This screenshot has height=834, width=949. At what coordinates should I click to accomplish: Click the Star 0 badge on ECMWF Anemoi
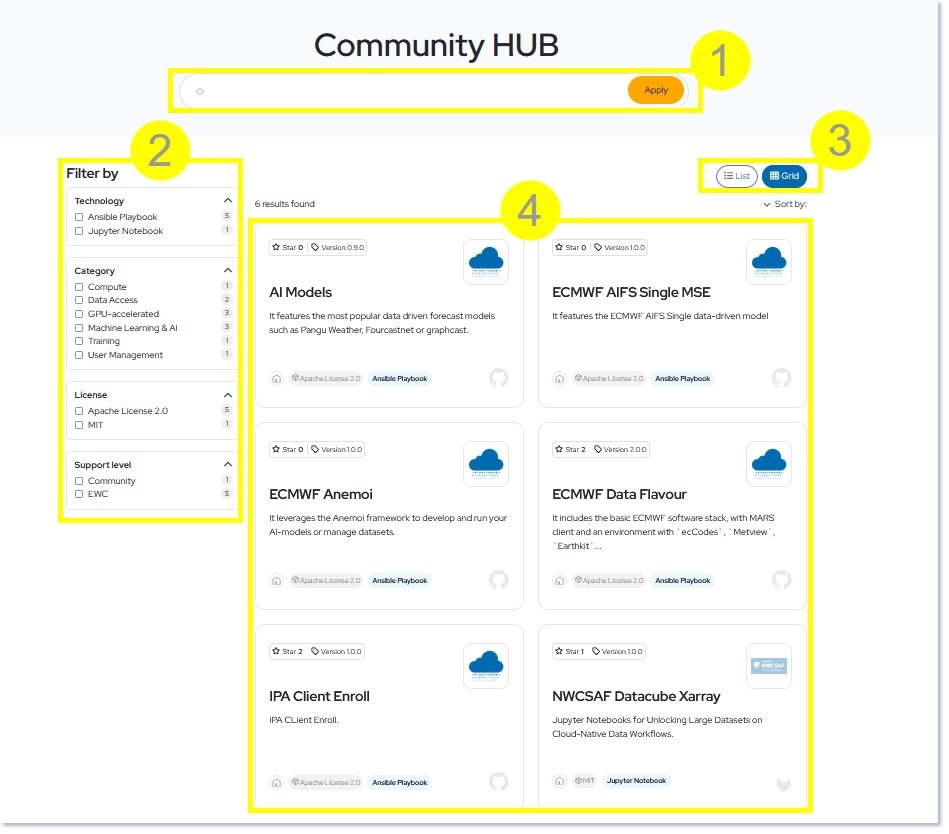(288, 450)
